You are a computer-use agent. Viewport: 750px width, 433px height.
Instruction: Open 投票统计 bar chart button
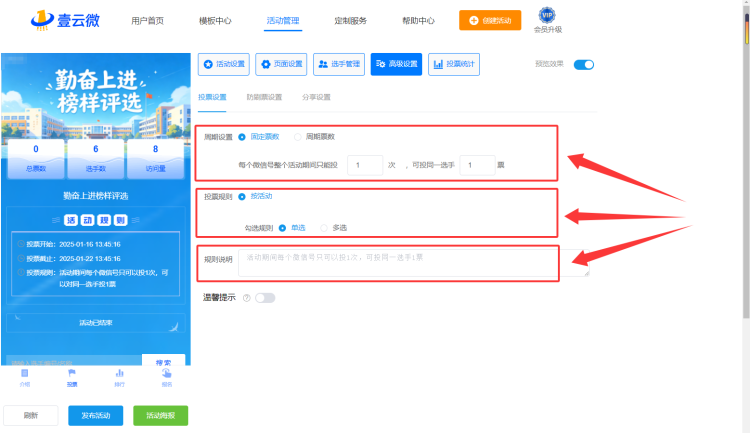pos(454,64)
